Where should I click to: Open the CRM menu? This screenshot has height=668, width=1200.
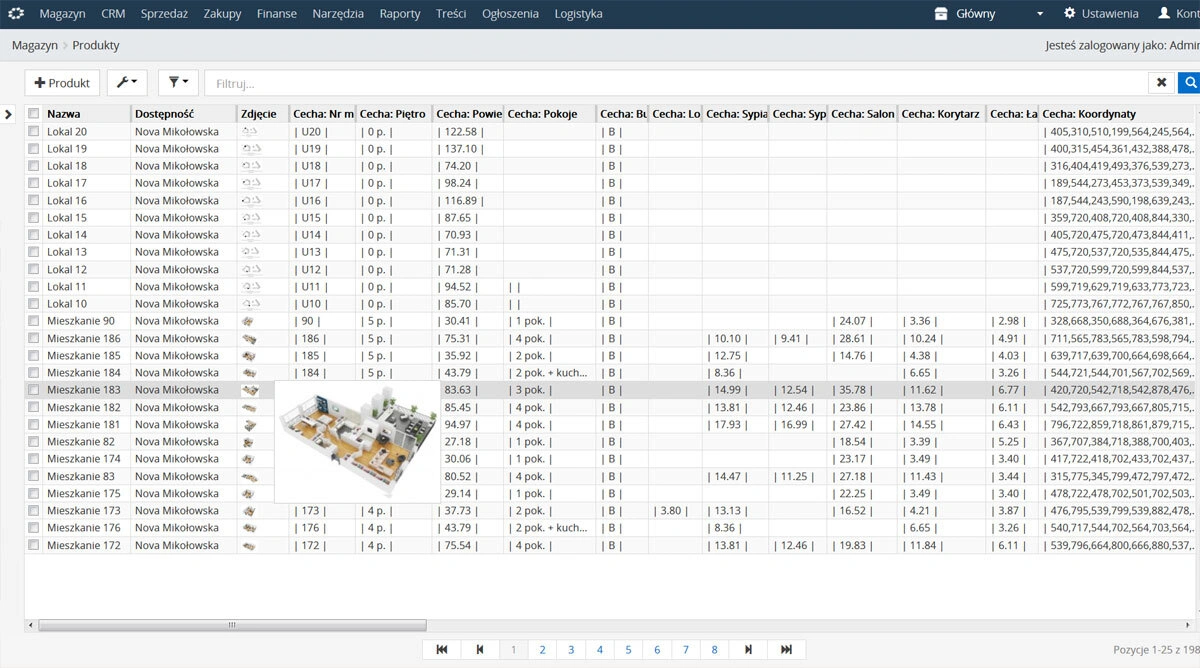[x=113, y=14]
